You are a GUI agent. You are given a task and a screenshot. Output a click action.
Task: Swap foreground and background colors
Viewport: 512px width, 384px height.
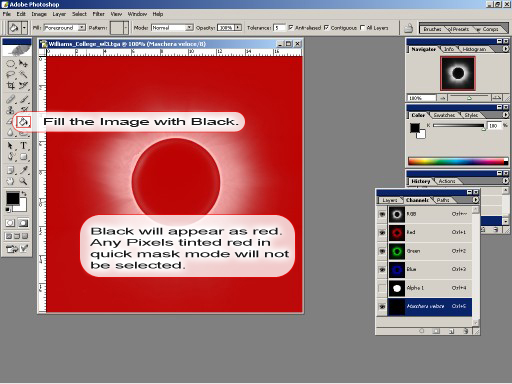click(x=24, y=193)
